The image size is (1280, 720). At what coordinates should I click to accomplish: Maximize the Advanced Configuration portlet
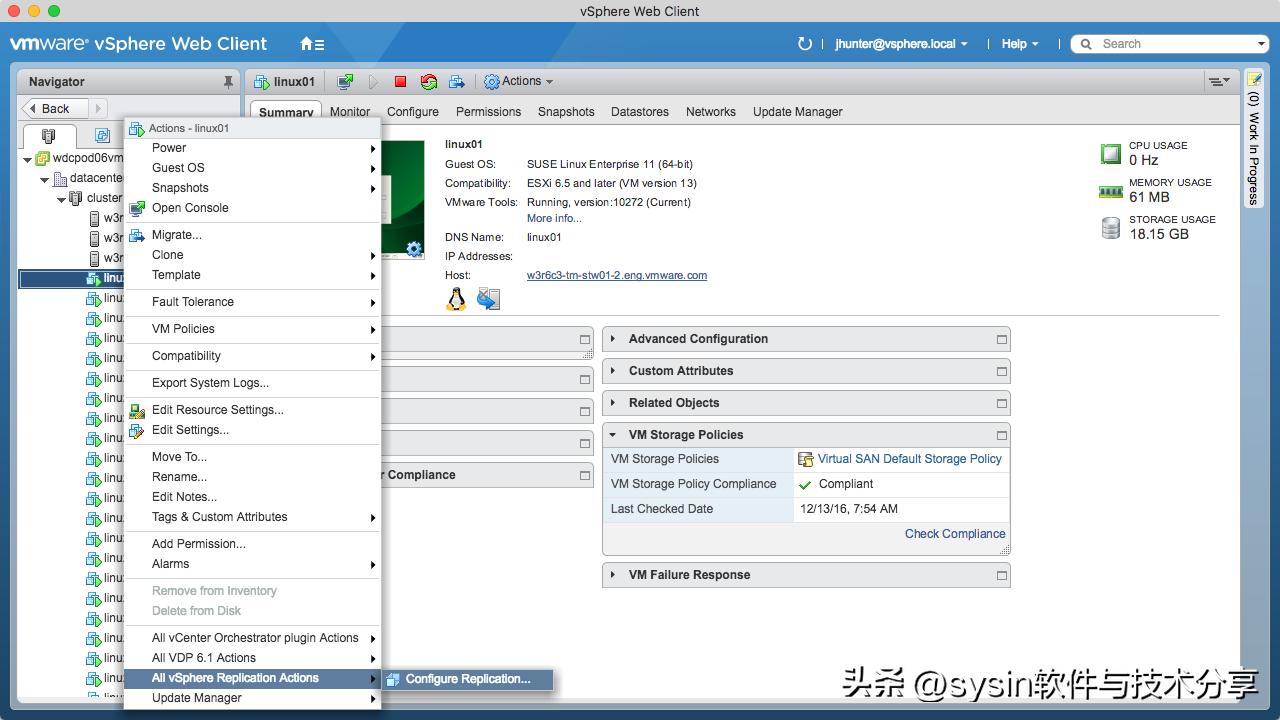[x=1001, y=339]
